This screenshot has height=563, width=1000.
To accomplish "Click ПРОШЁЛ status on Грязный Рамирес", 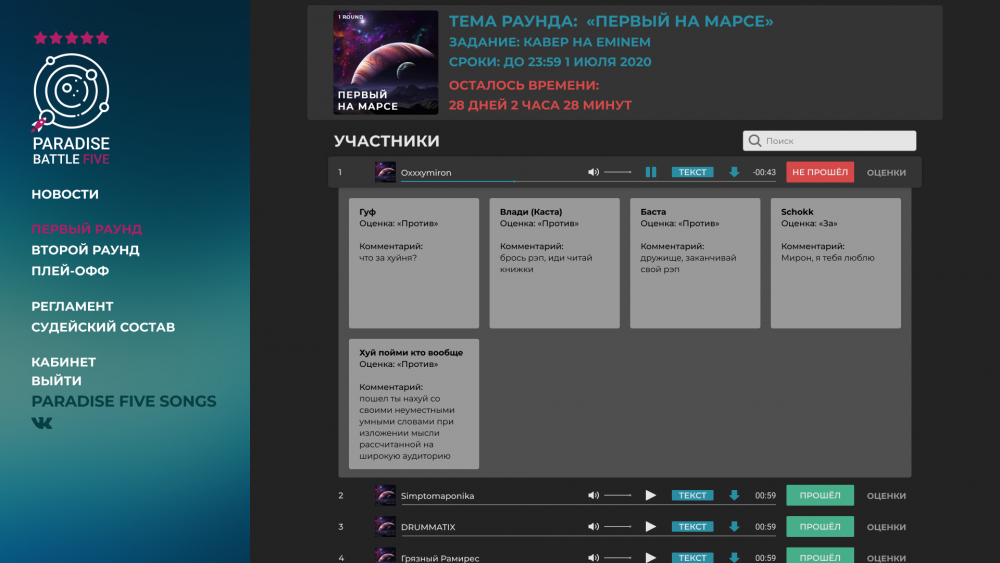I will (x=820, y=556).
